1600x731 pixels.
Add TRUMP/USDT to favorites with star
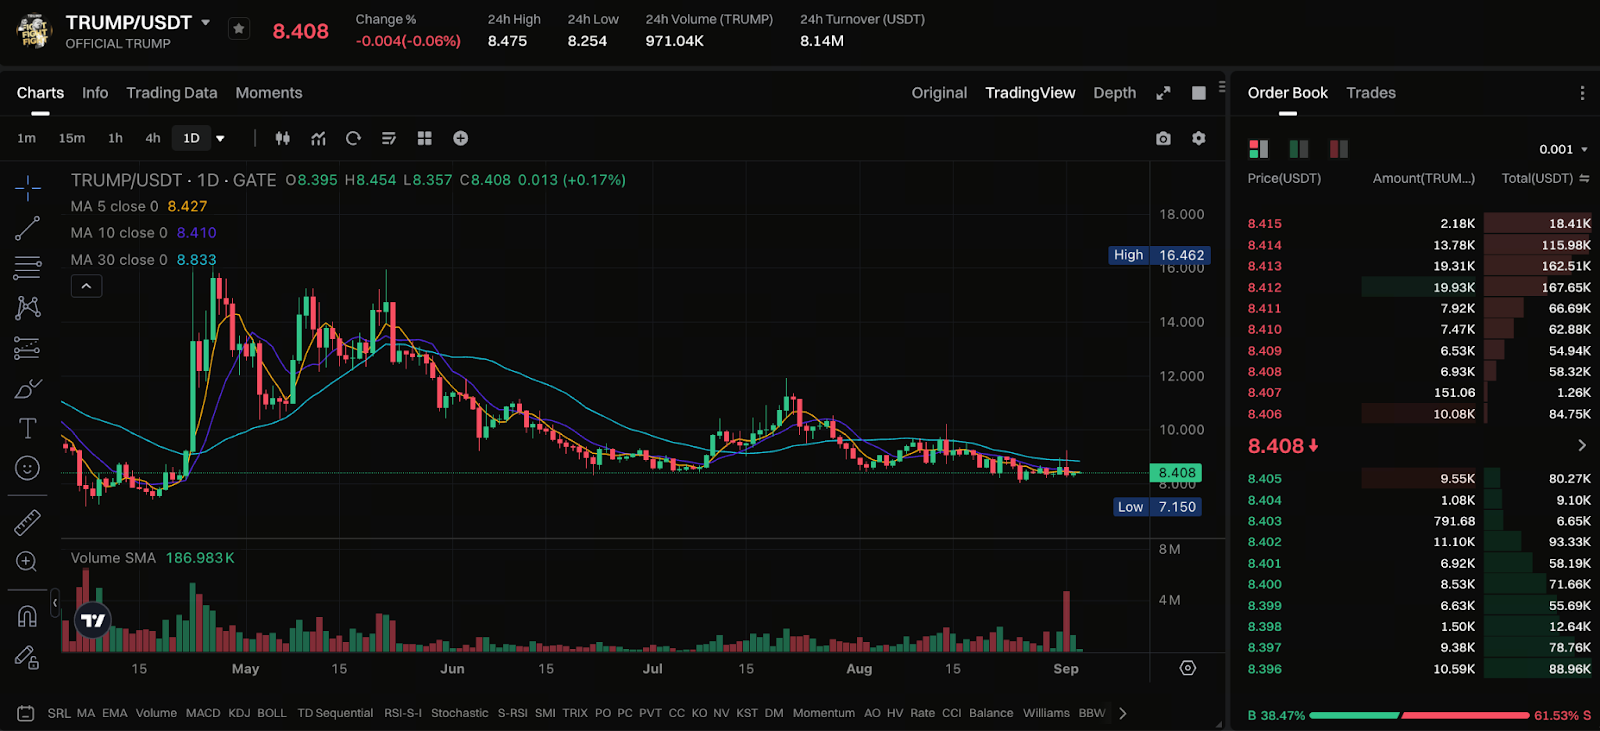tap(239, 29)
